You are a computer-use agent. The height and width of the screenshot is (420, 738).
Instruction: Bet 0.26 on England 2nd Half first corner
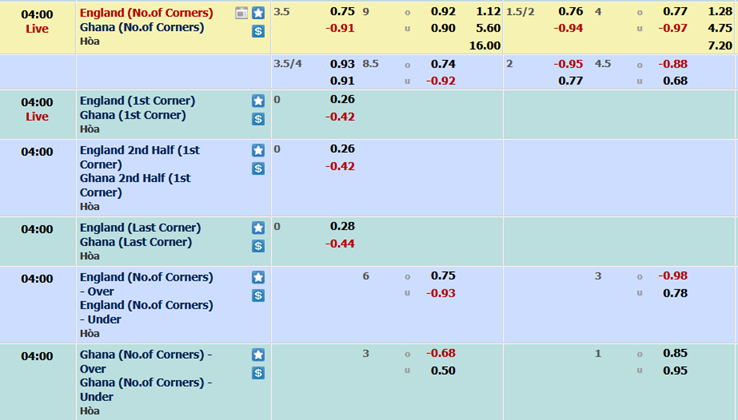[342, 149]
